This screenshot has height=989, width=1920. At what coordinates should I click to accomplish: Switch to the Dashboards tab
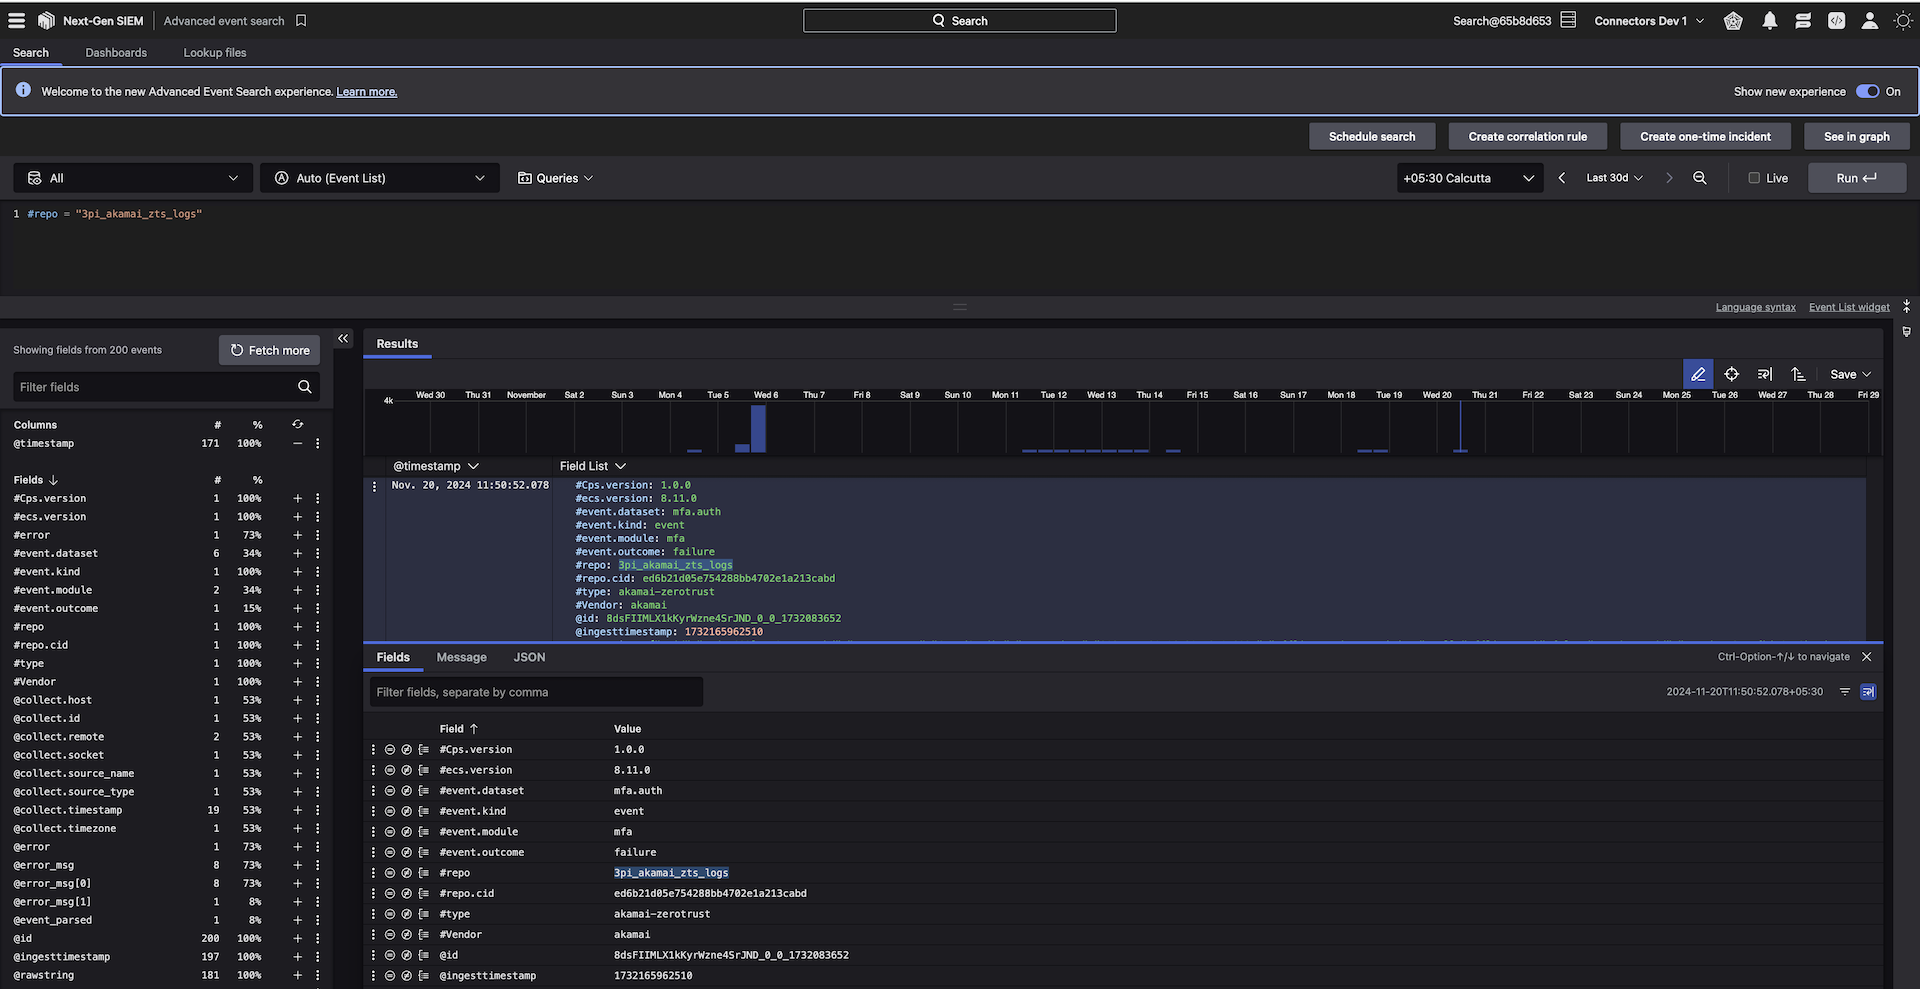tap(116, 53)
